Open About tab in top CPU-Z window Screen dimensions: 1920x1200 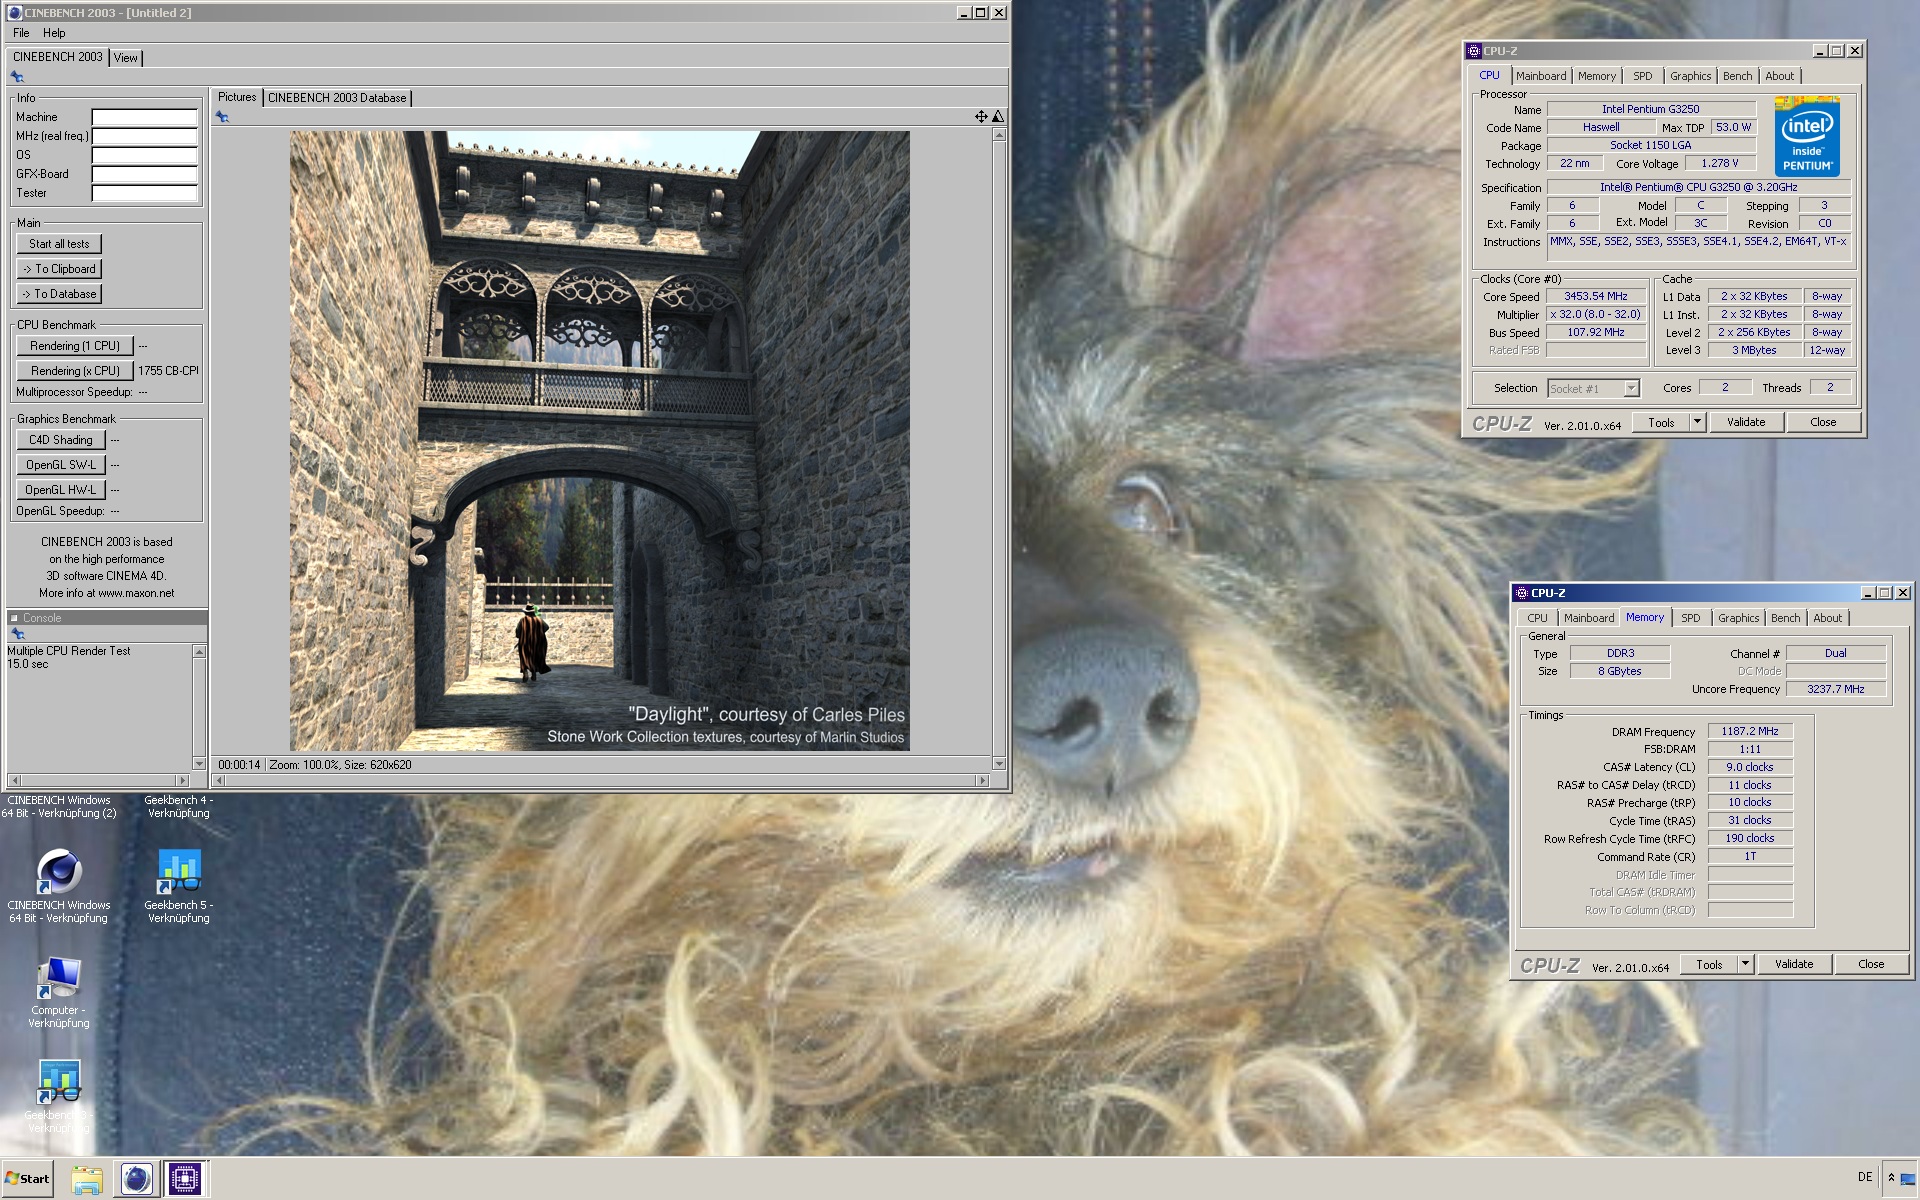click(1779, 76)
